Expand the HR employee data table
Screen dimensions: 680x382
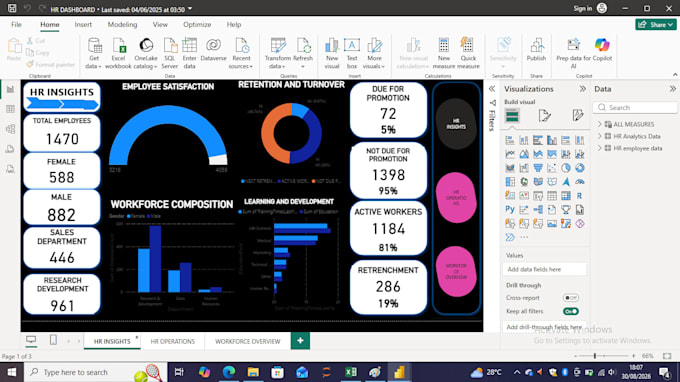[599, 148]
